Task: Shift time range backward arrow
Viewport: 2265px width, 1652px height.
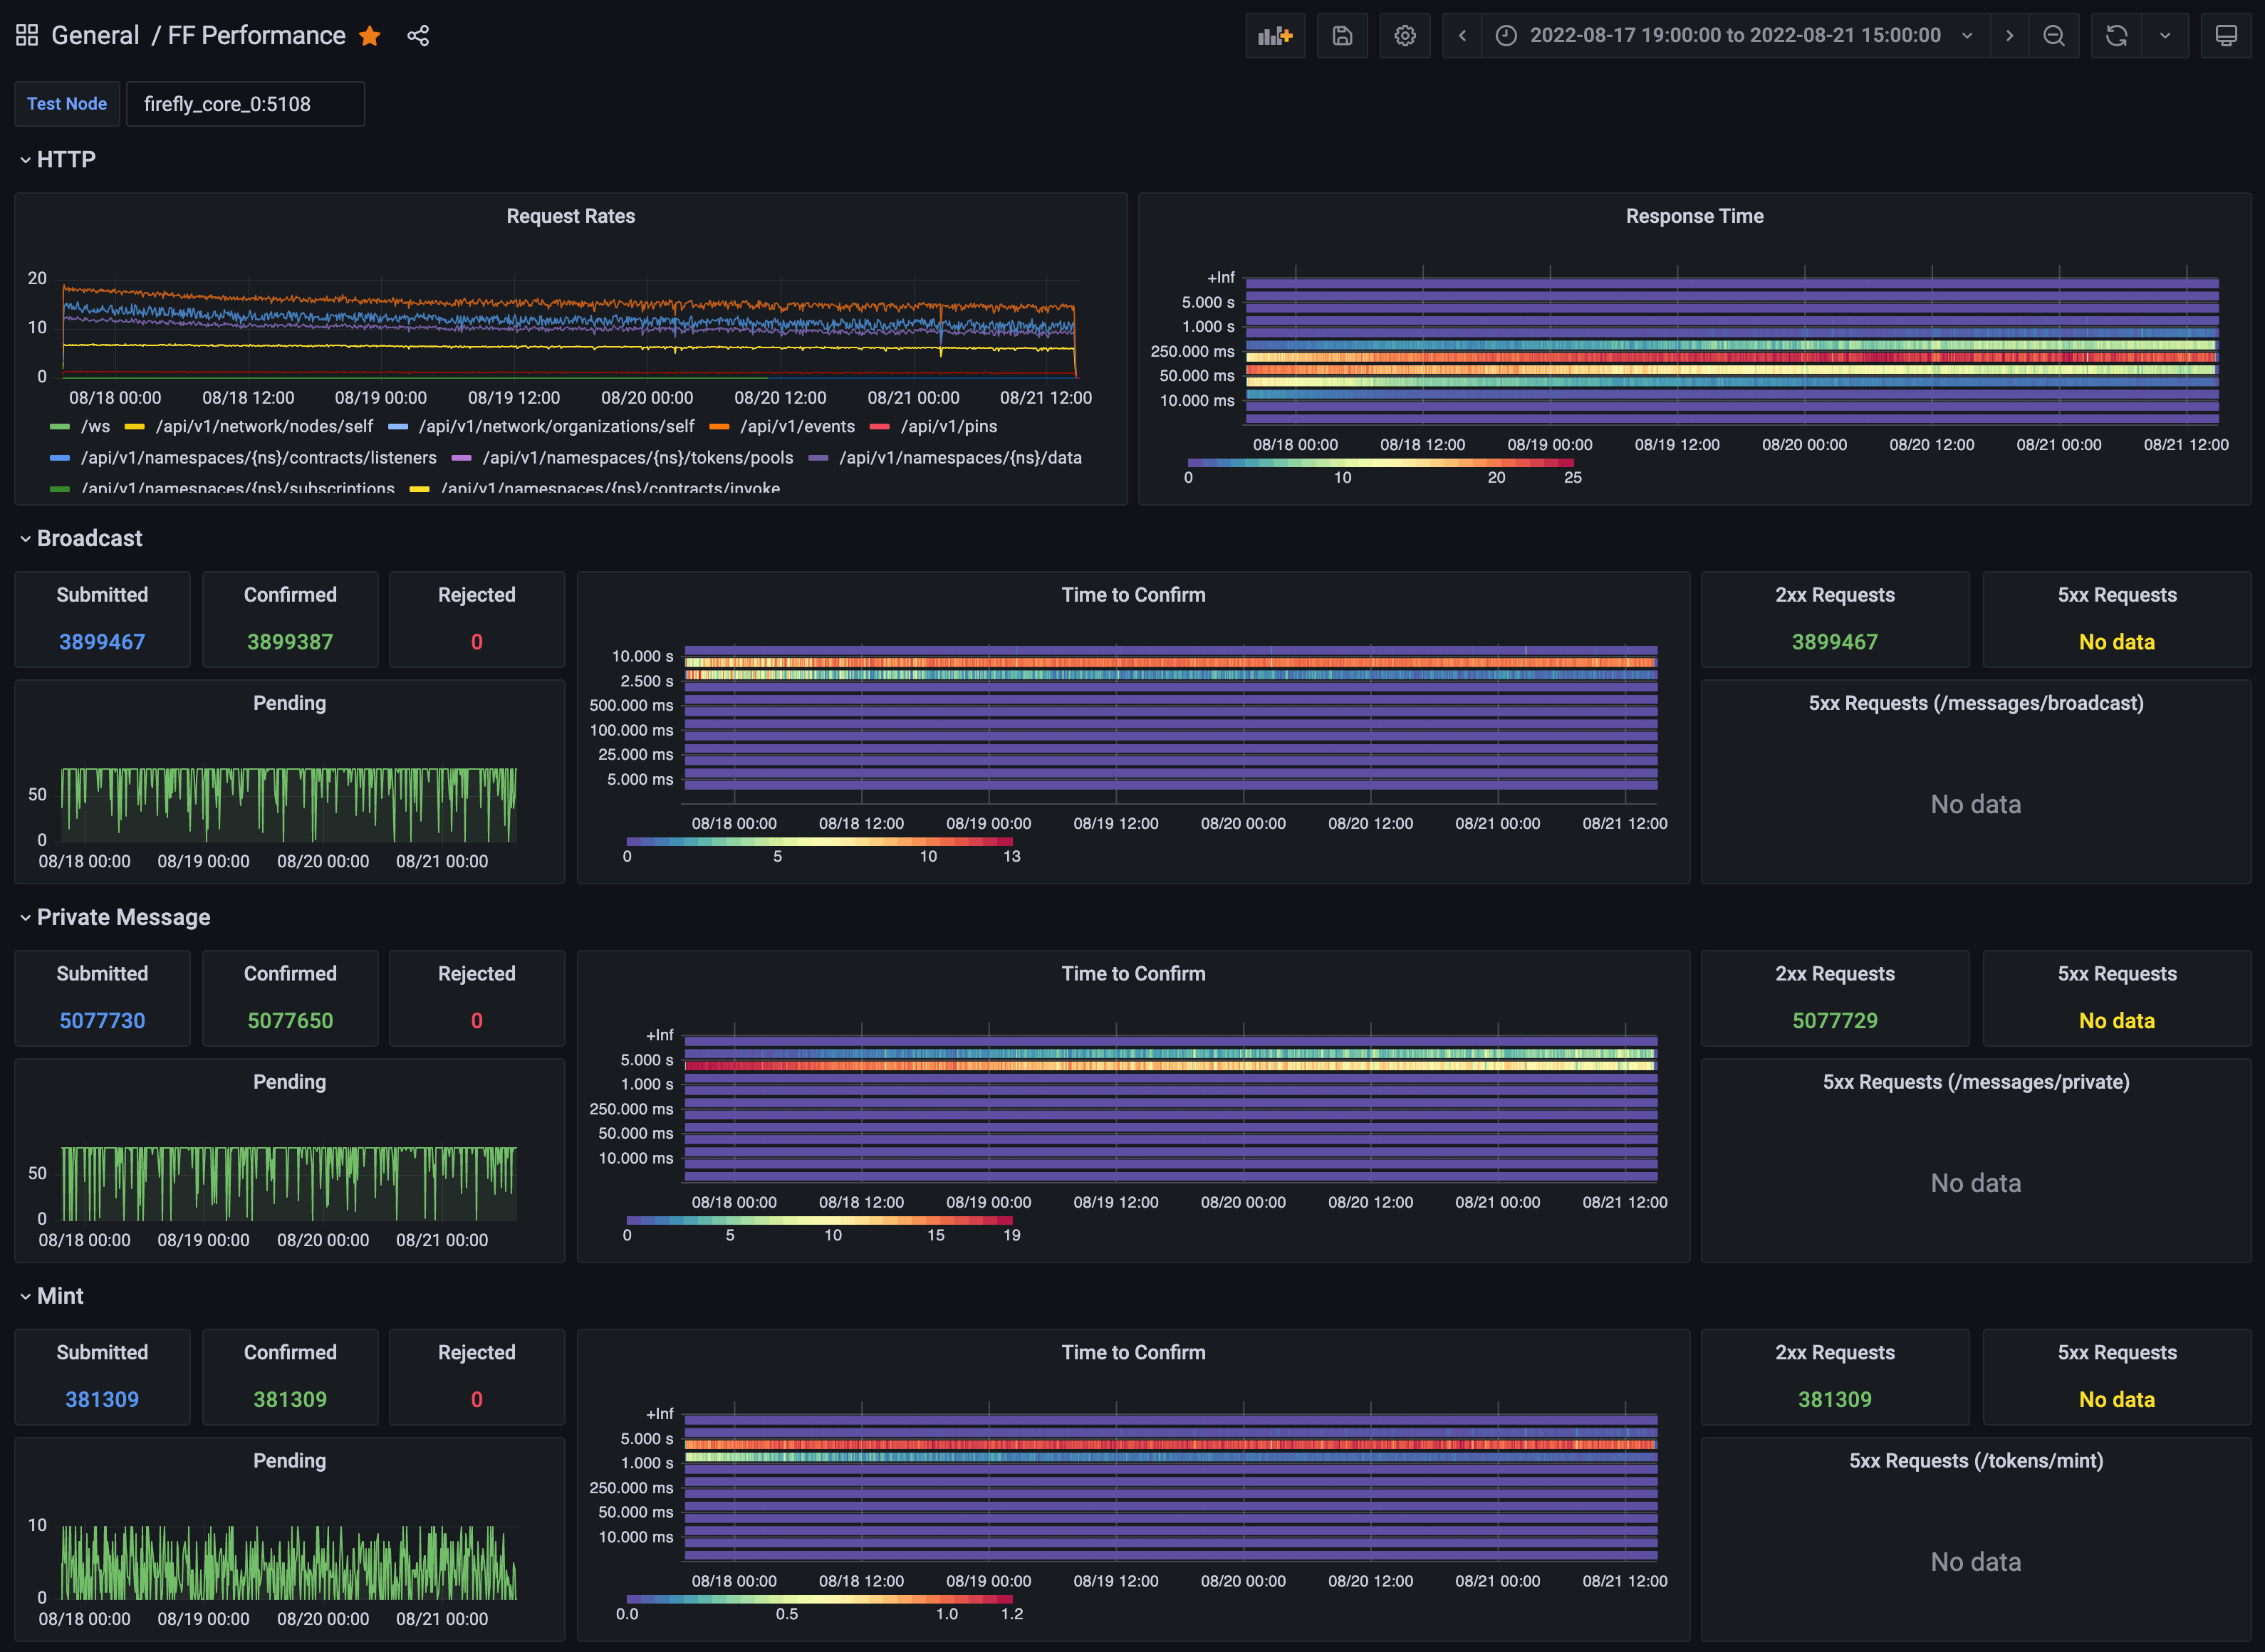Action: [1462, 36]
